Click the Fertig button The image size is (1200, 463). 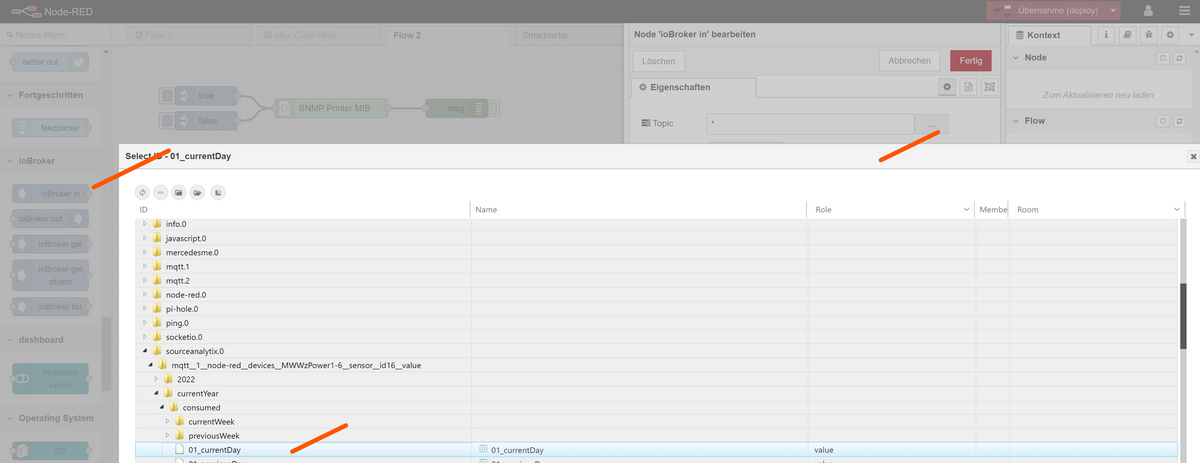click(x=970, y=61)
